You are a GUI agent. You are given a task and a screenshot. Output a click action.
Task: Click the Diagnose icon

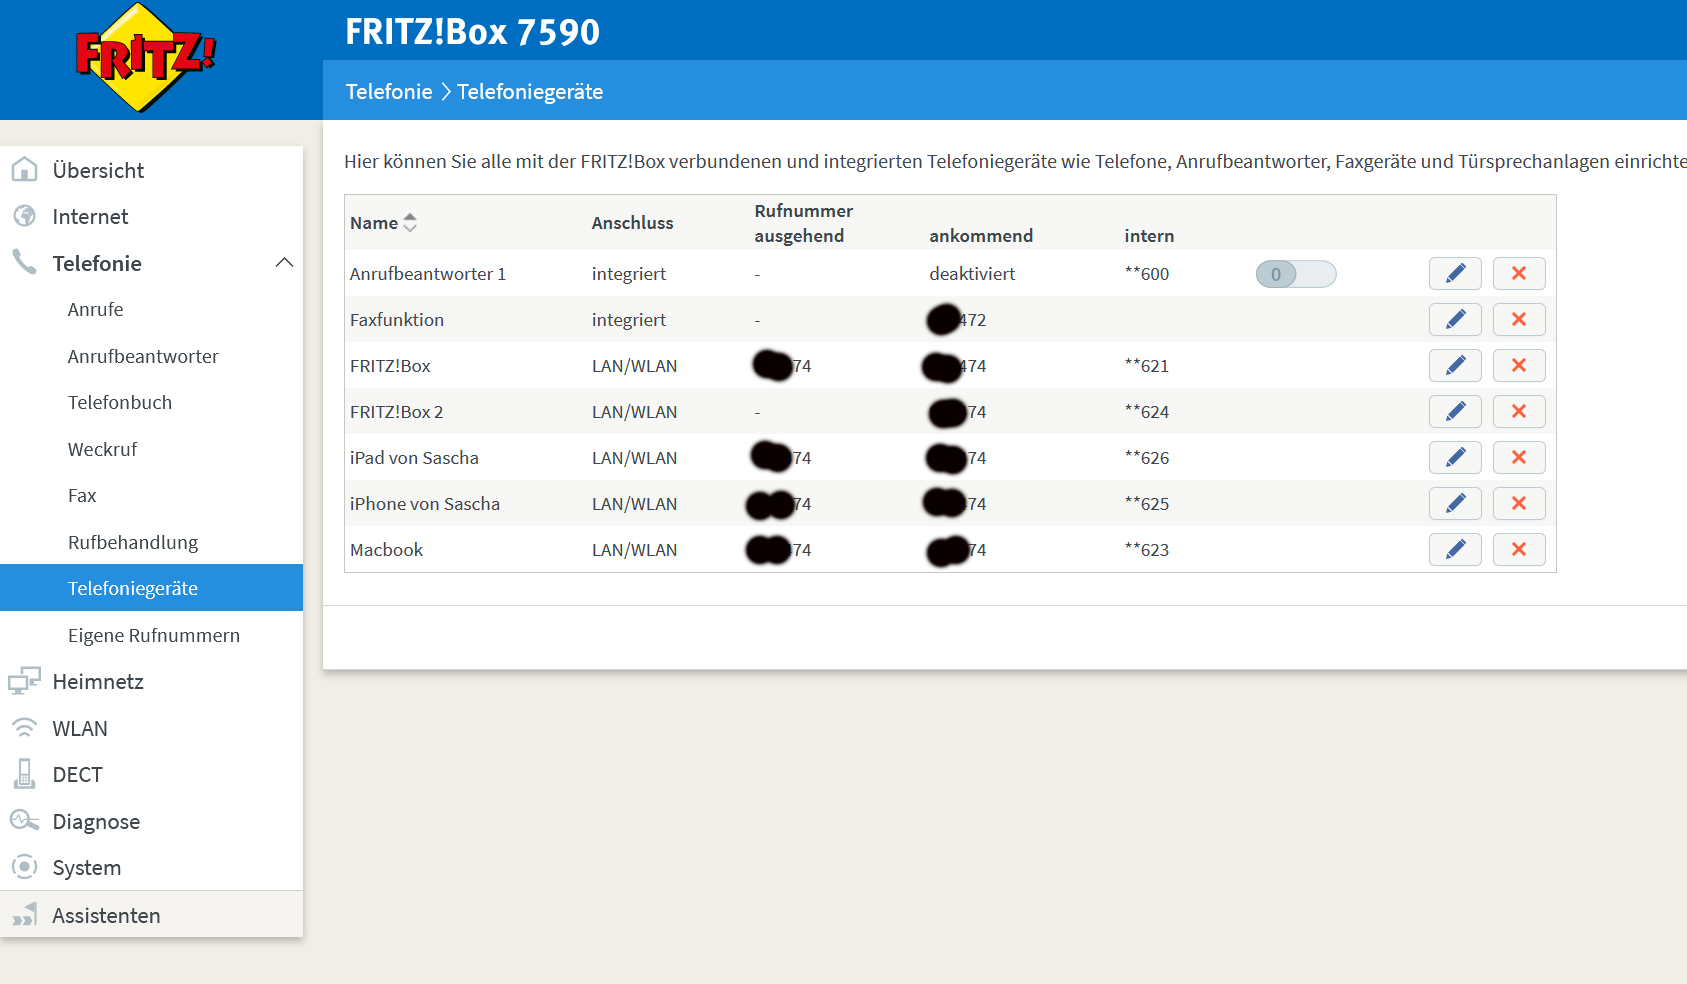tap(25, 821)
